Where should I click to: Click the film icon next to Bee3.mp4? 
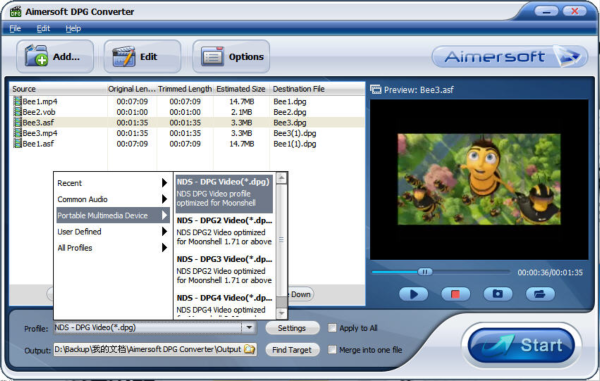click(x=18, y=133)
